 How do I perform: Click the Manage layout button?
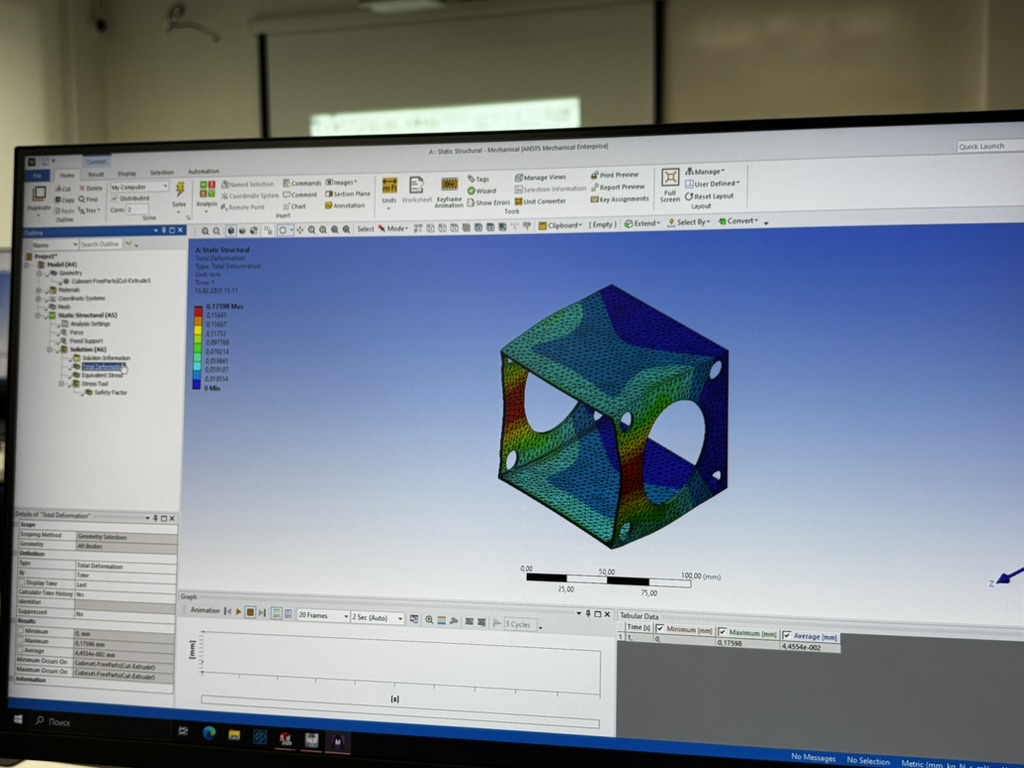tap(705, 172)
